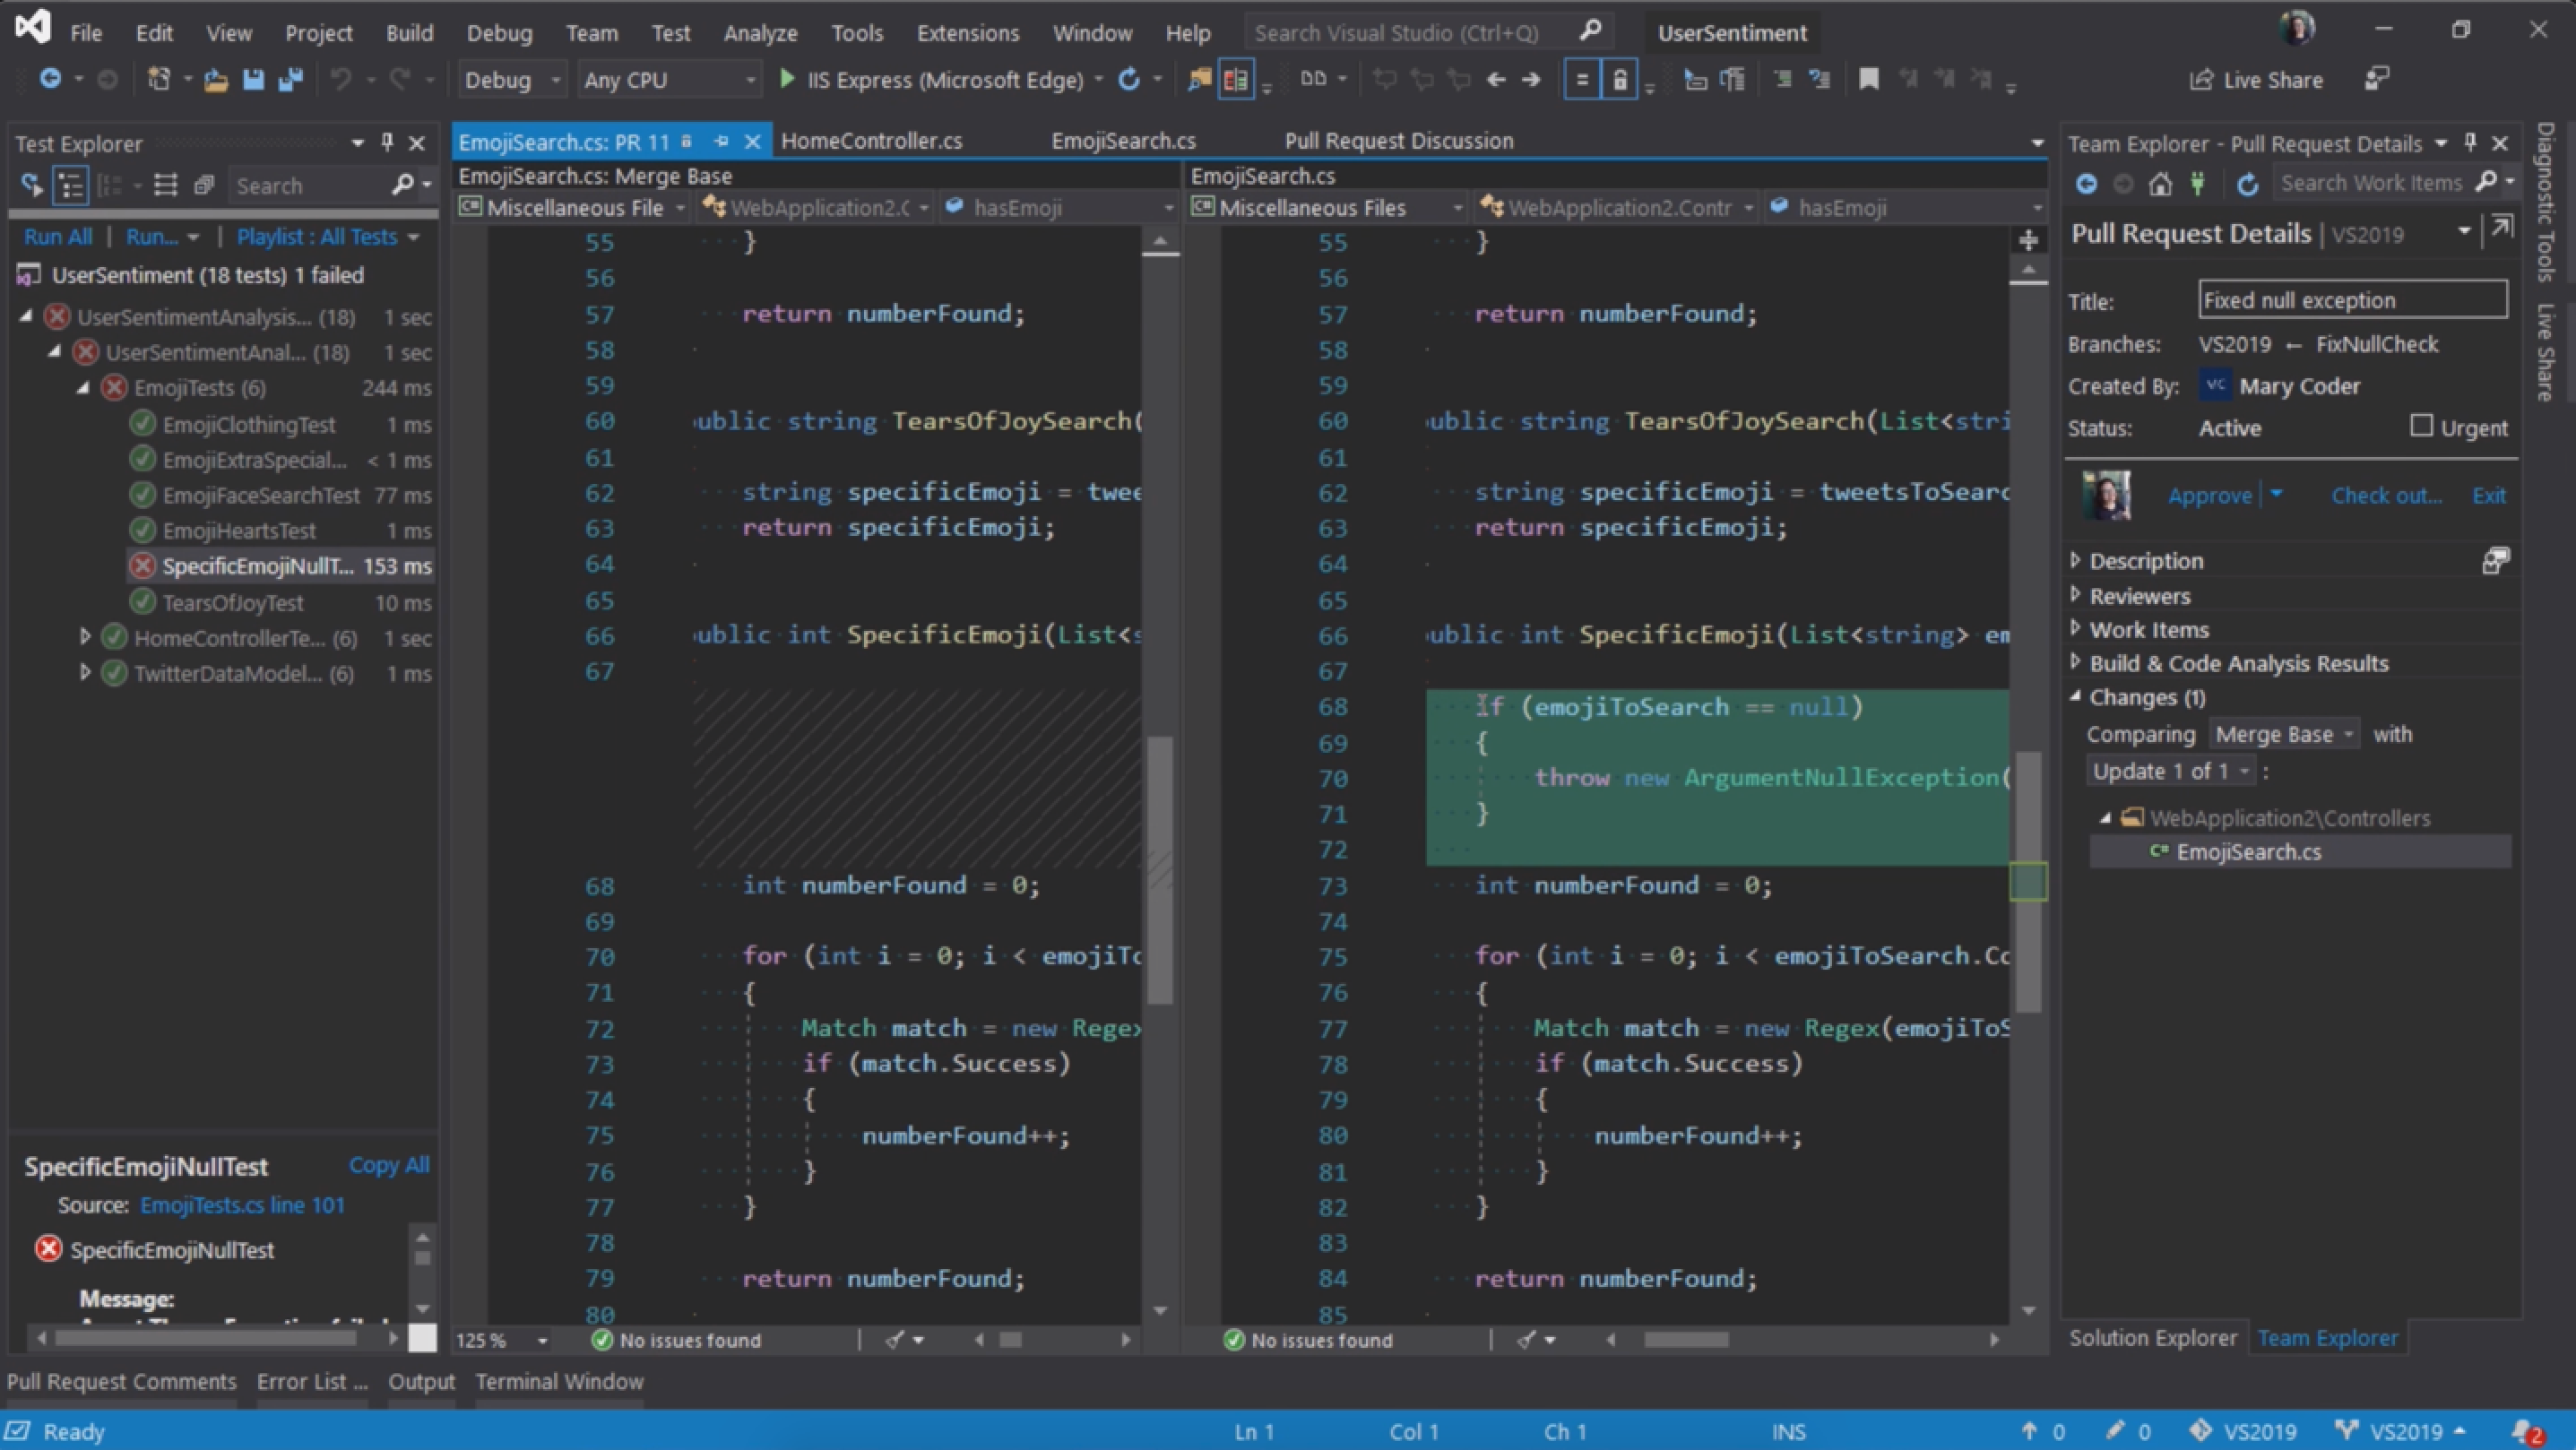Image resolution: width=2576 pixels, height=1450 pixels.
Task: Toggle the Urgent checkbox for pull request
Action: (2415, 427)
